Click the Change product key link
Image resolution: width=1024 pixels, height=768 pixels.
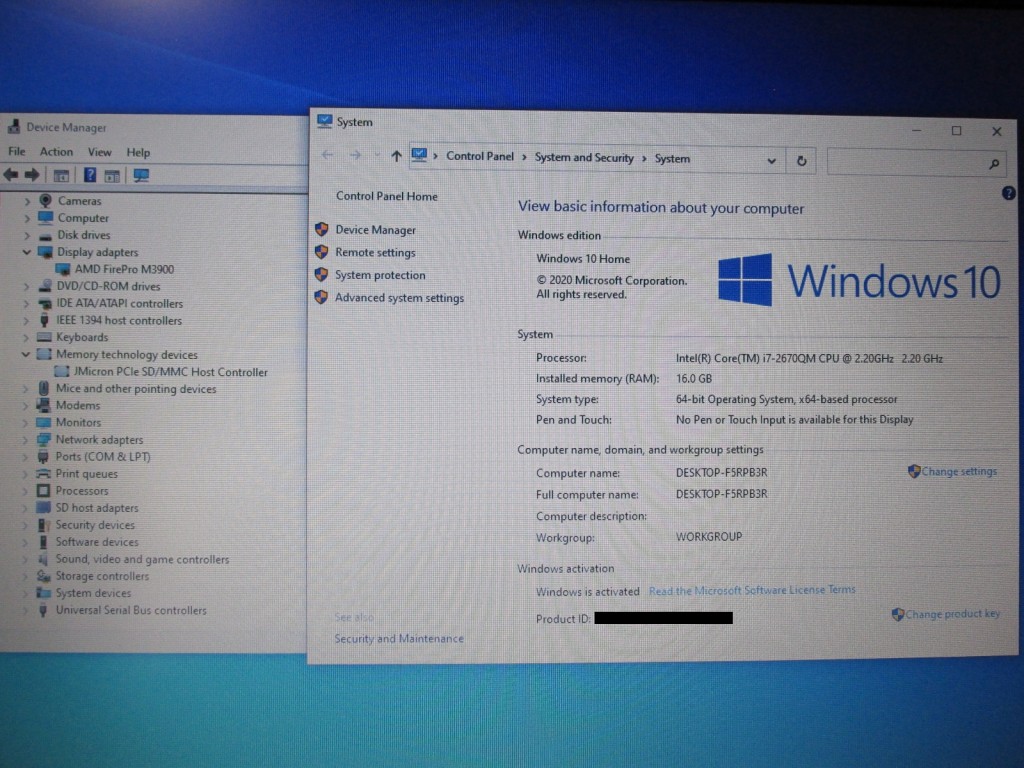click(x=952, y=614)
